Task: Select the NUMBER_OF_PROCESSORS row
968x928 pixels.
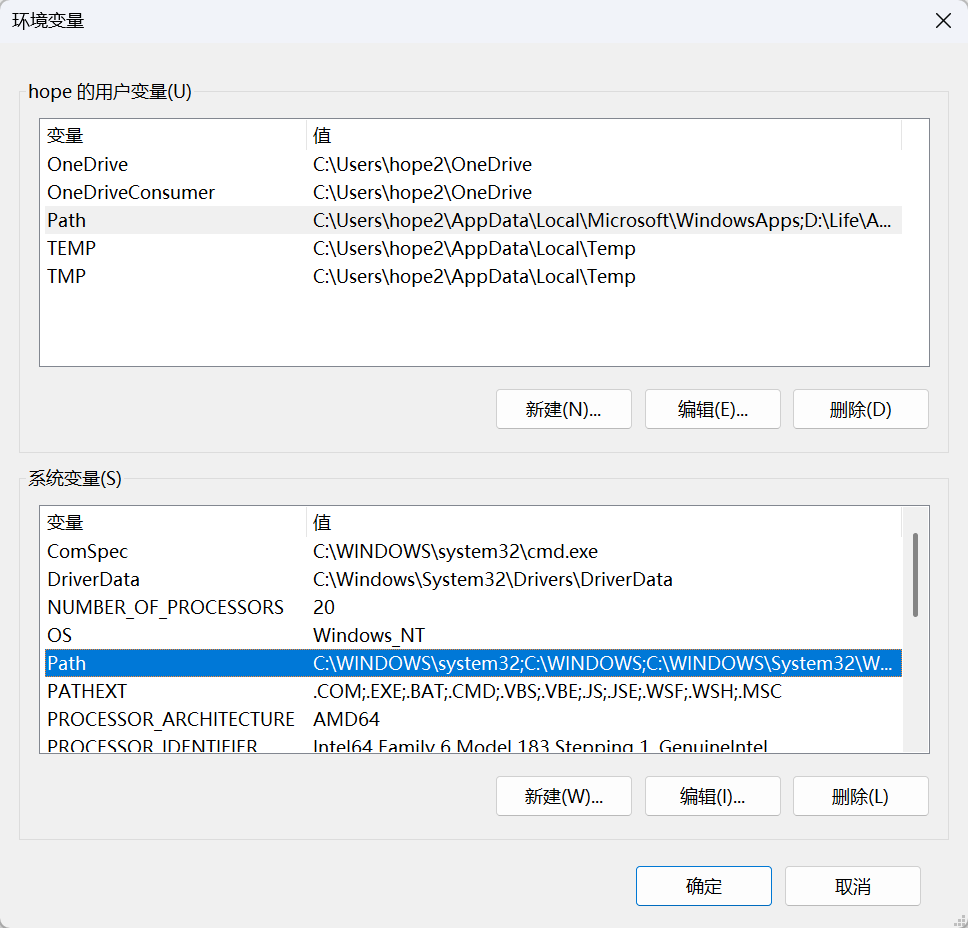Action: [166, 607]
